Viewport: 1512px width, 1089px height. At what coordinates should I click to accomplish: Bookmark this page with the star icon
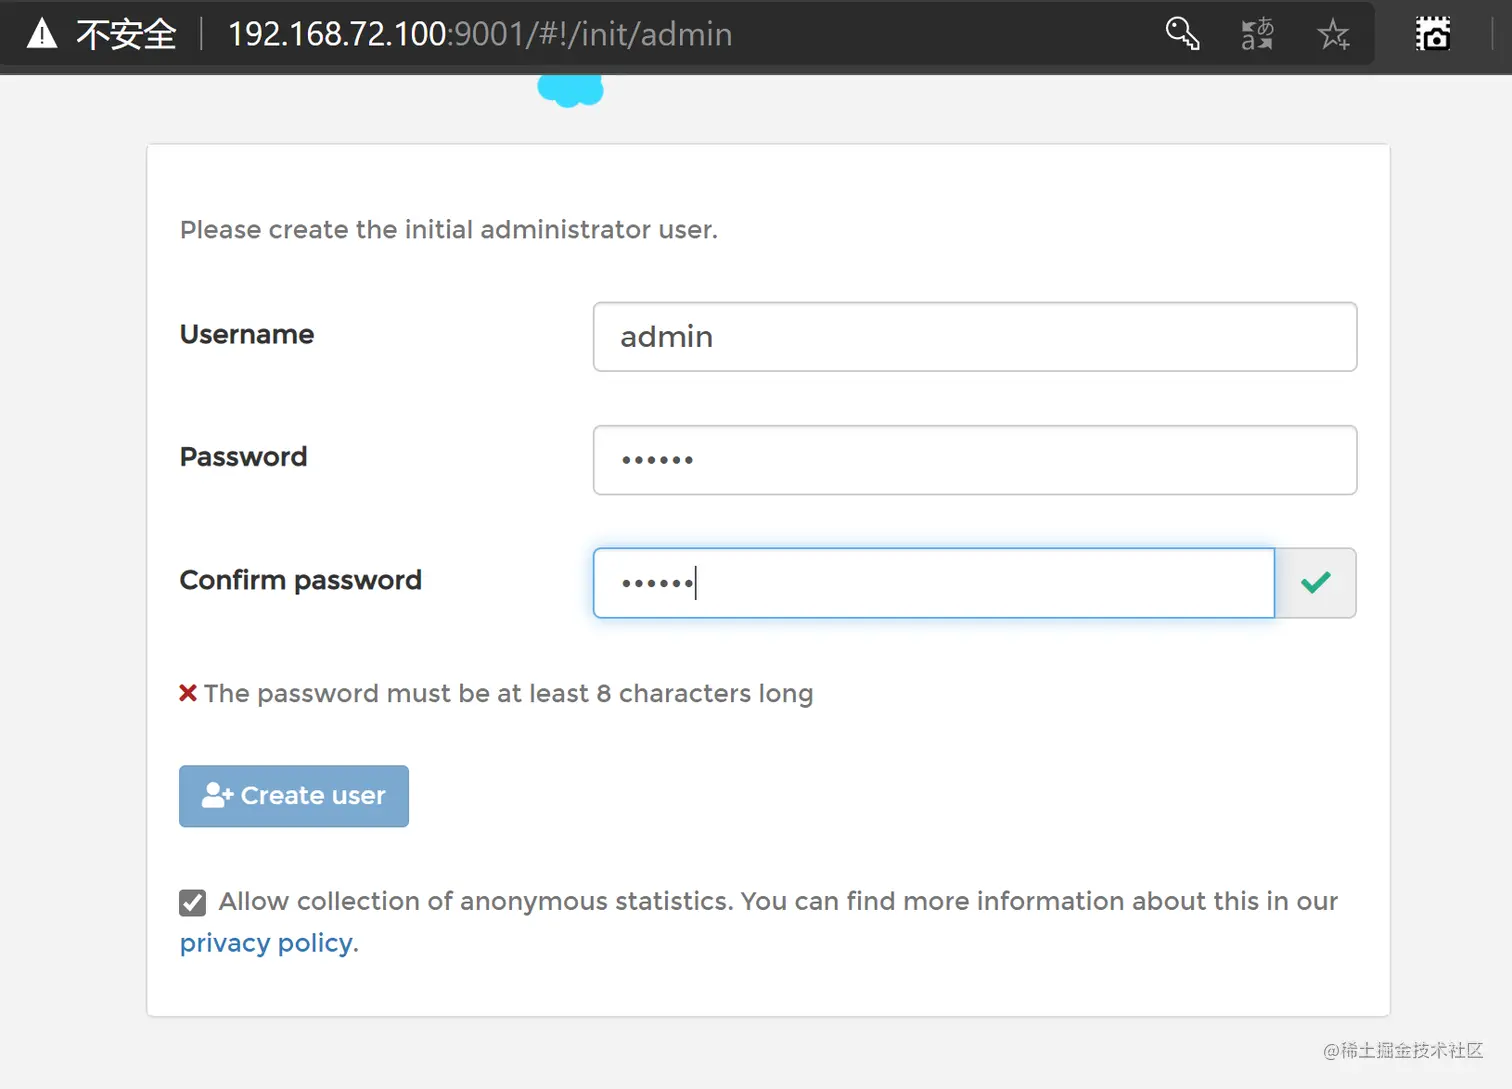[x=1333, y=35]
